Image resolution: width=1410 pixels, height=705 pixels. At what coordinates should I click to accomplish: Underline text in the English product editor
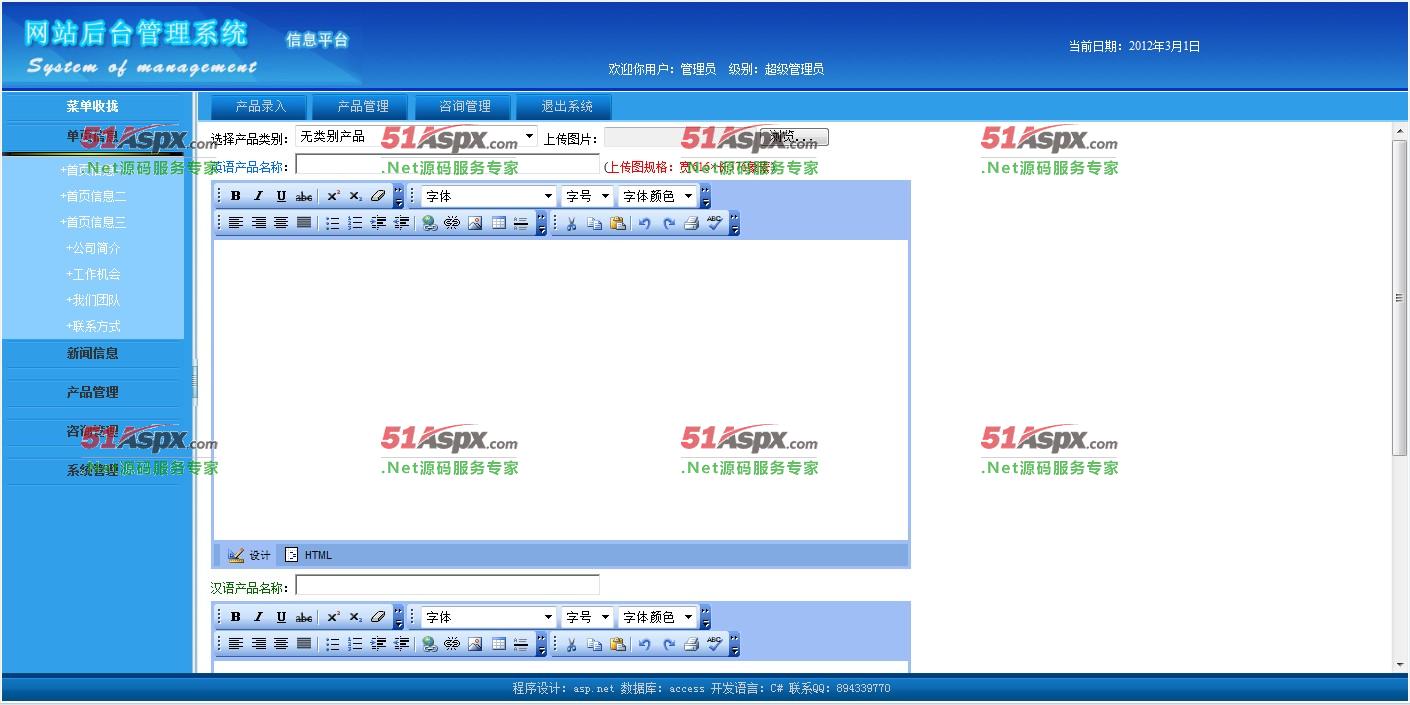281,196
